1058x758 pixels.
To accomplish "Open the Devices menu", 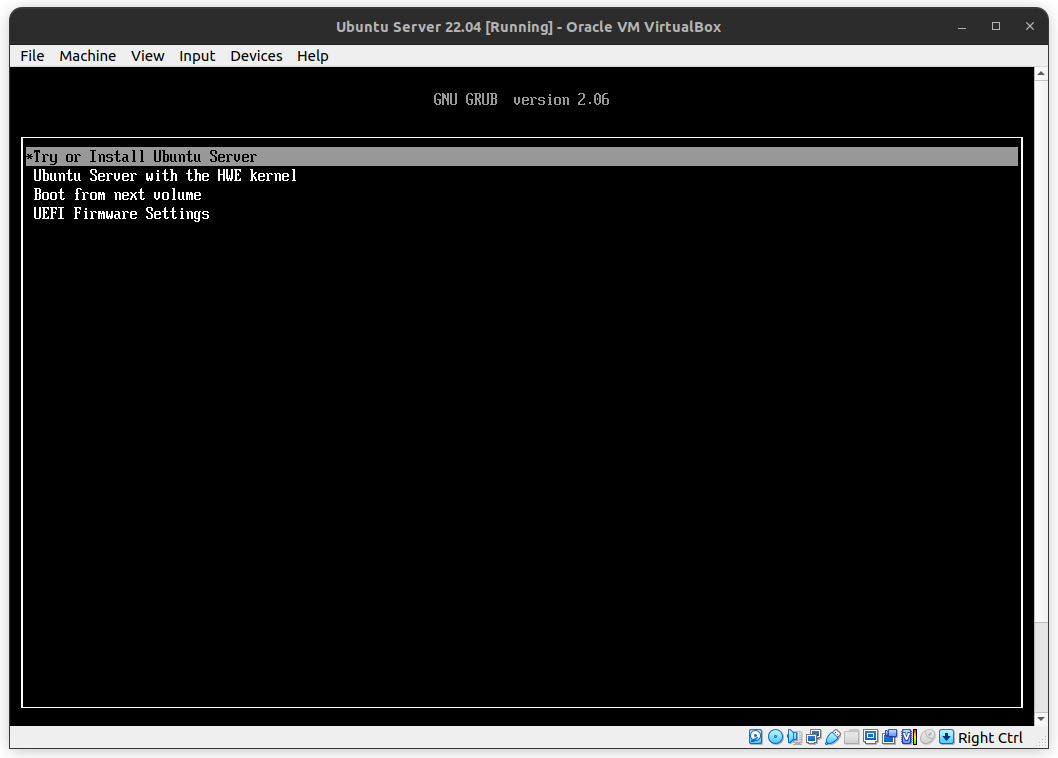I will pyautogui.click(x=256, y=56).
